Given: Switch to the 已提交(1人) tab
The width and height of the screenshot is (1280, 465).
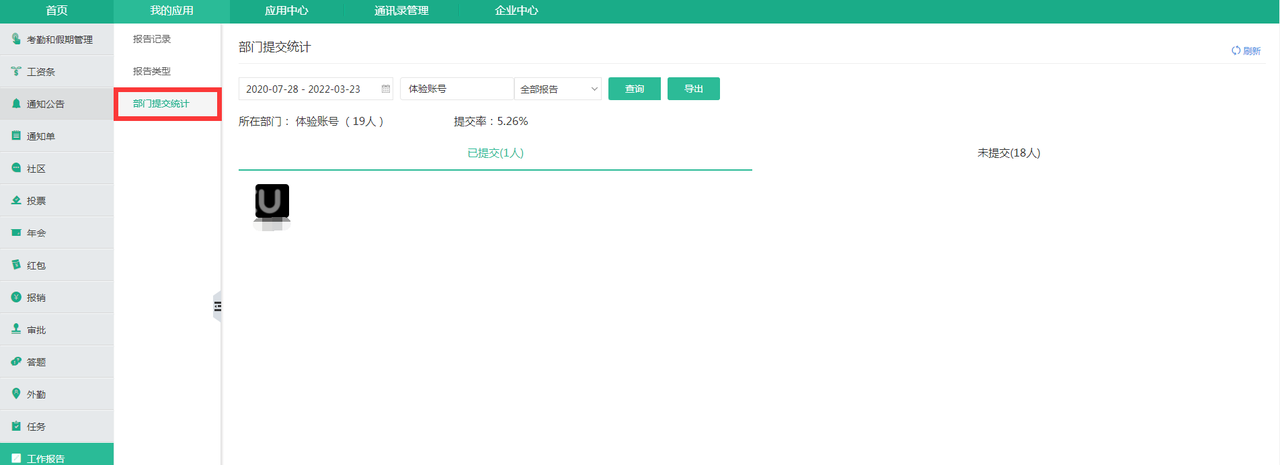Looking at the screenshot, I should click(x=495, y=153).
